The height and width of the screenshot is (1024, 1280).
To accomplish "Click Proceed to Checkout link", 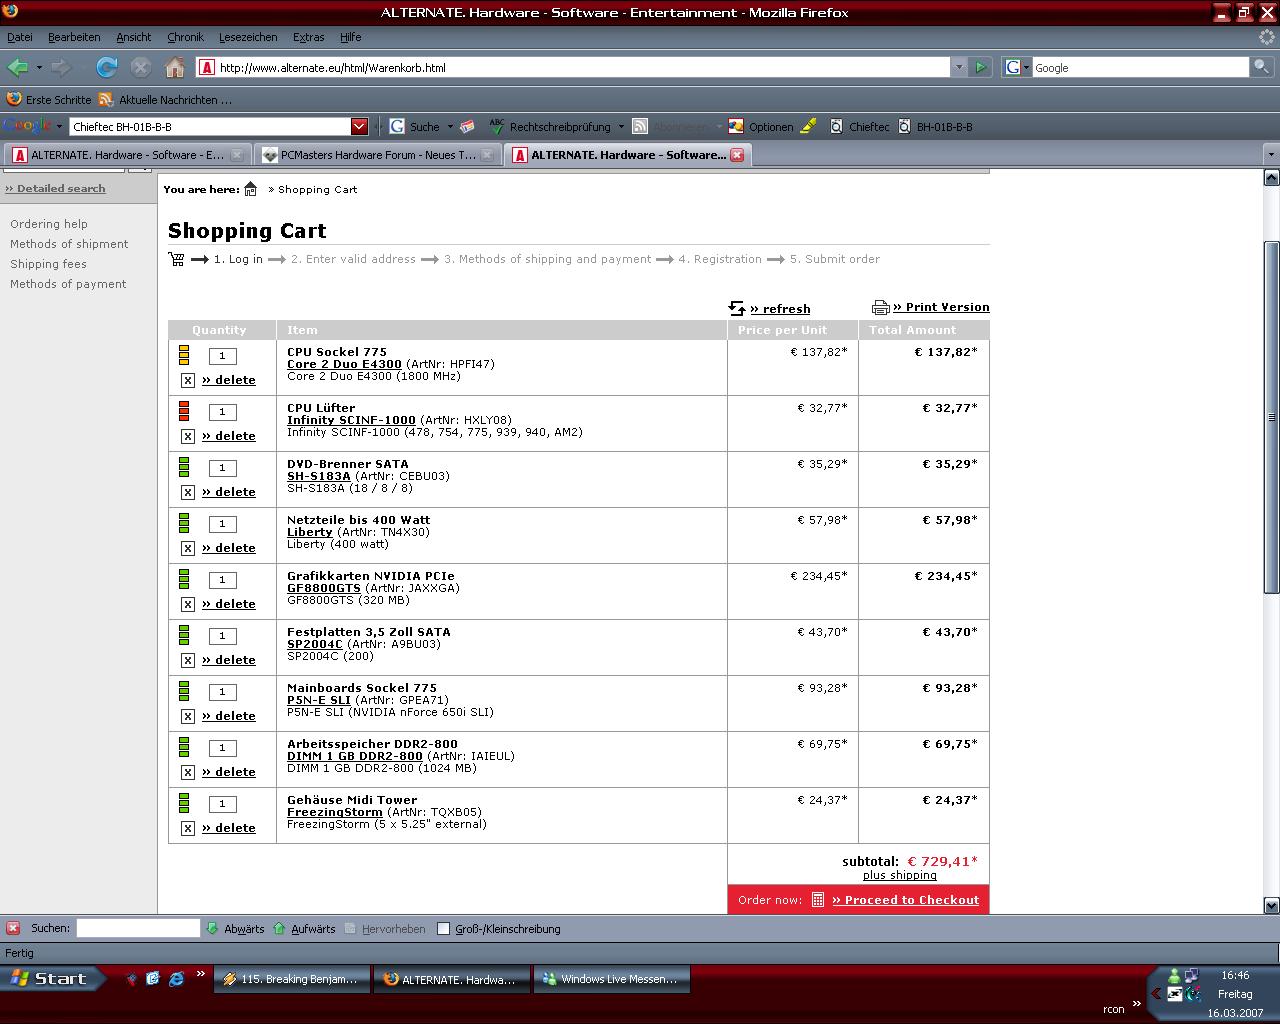I will tap(904, 900).
